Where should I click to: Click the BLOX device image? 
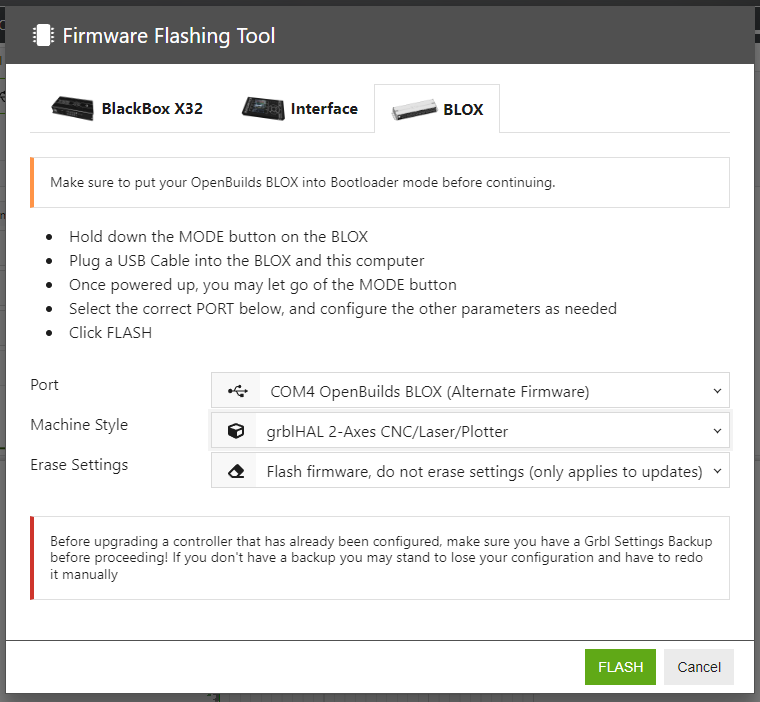coord(413,109)
